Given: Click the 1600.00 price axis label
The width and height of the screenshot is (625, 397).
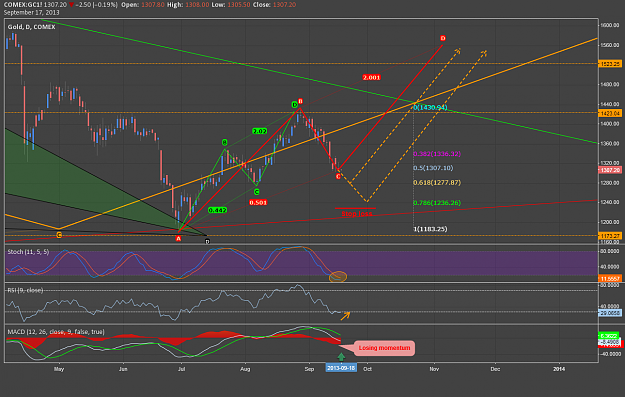Looking at the screenshot, I should click(611, 25).
